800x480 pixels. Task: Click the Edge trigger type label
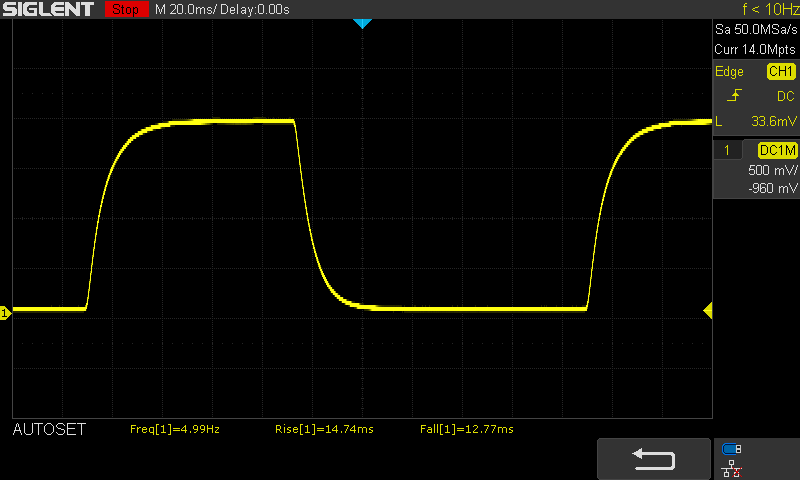click(729, 71)
